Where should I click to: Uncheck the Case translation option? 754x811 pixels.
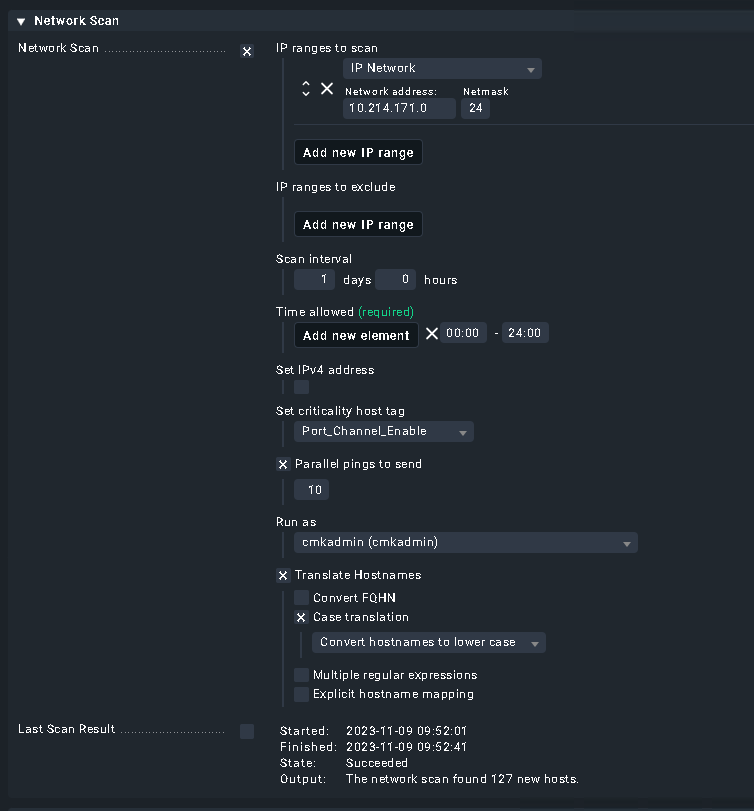(x=301, y=617)
